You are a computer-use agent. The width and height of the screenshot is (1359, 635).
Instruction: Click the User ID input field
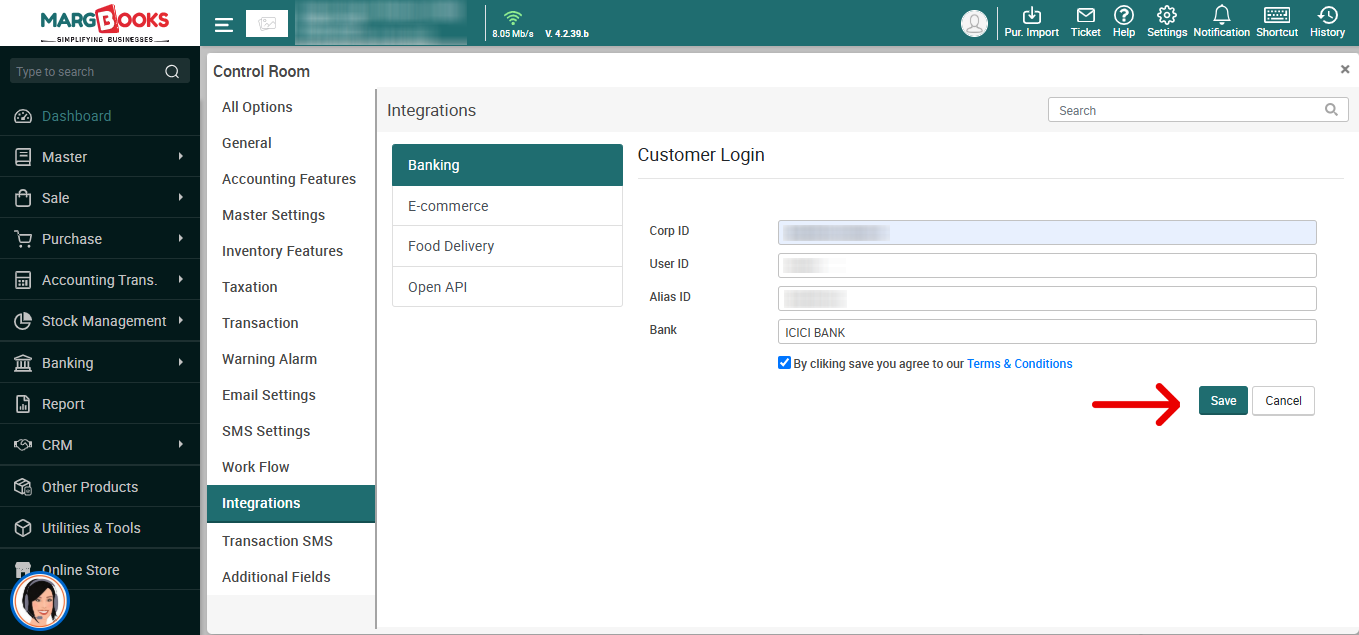[1047, 265]
